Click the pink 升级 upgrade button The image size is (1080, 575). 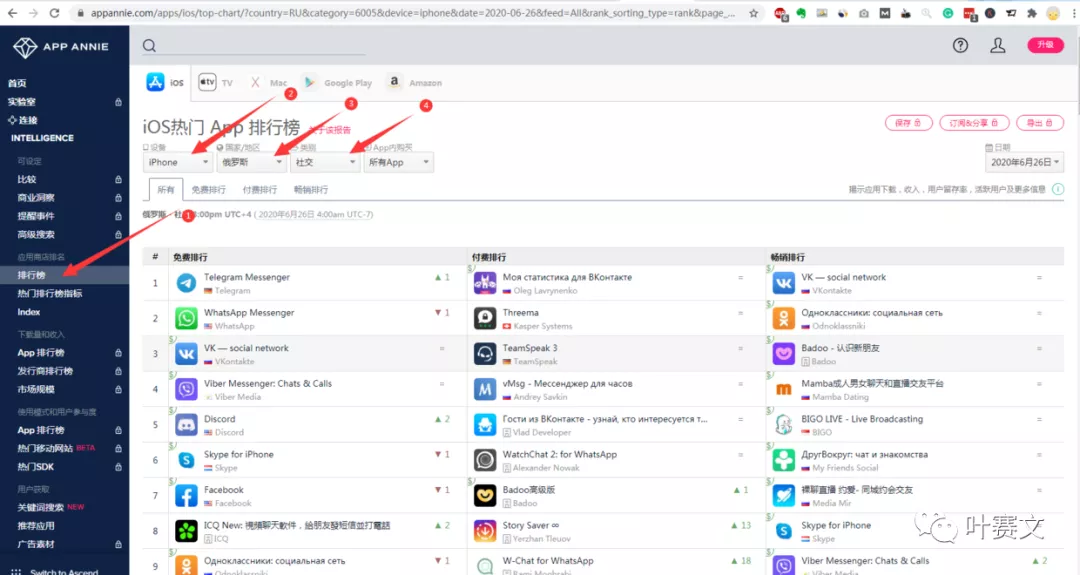[x=1045, y=45]
